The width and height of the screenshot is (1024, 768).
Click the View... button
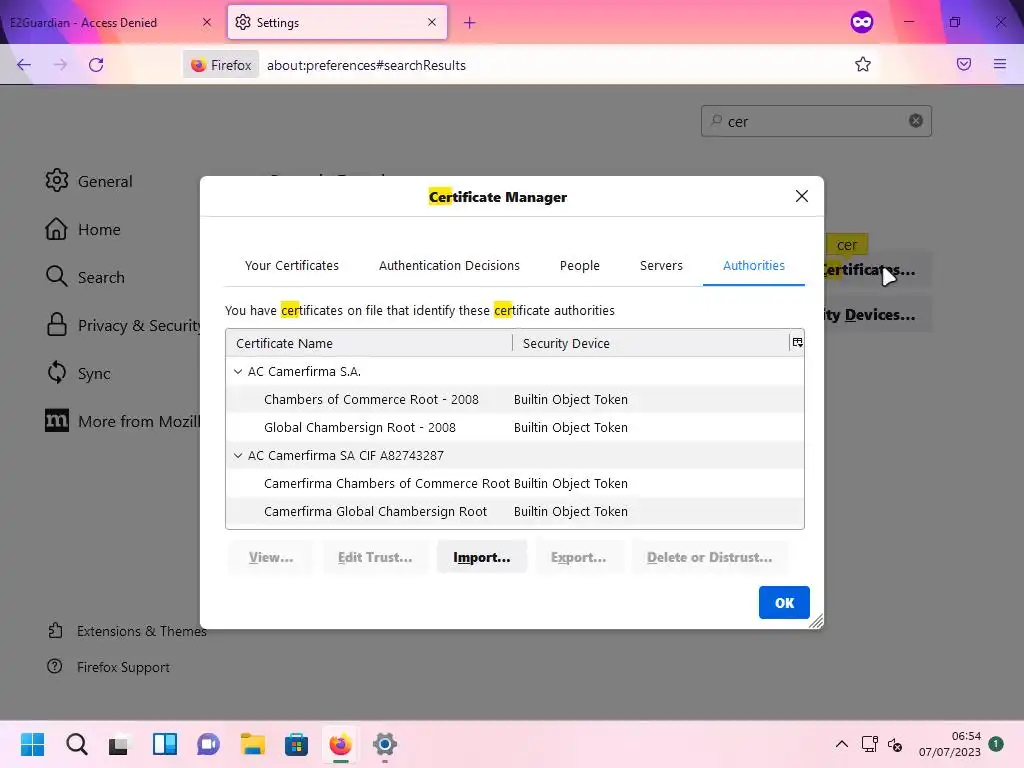click(271, 557)
